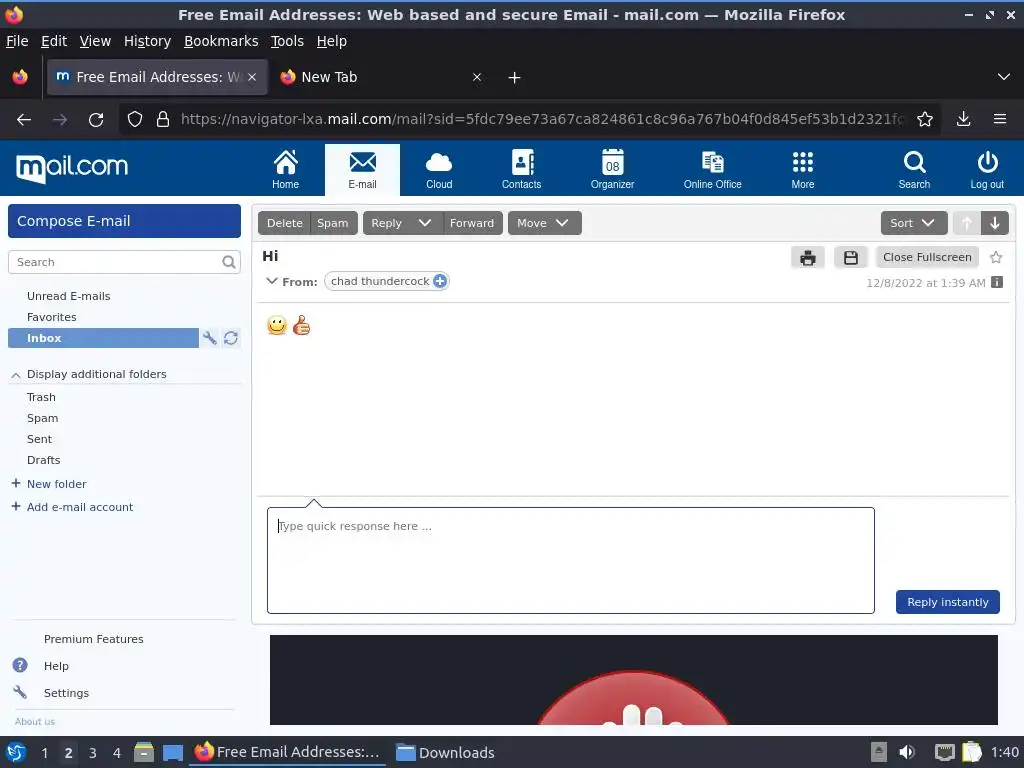Open the Edit menu
Viewport: 1024px width, 768px height.
click(54, 41)
